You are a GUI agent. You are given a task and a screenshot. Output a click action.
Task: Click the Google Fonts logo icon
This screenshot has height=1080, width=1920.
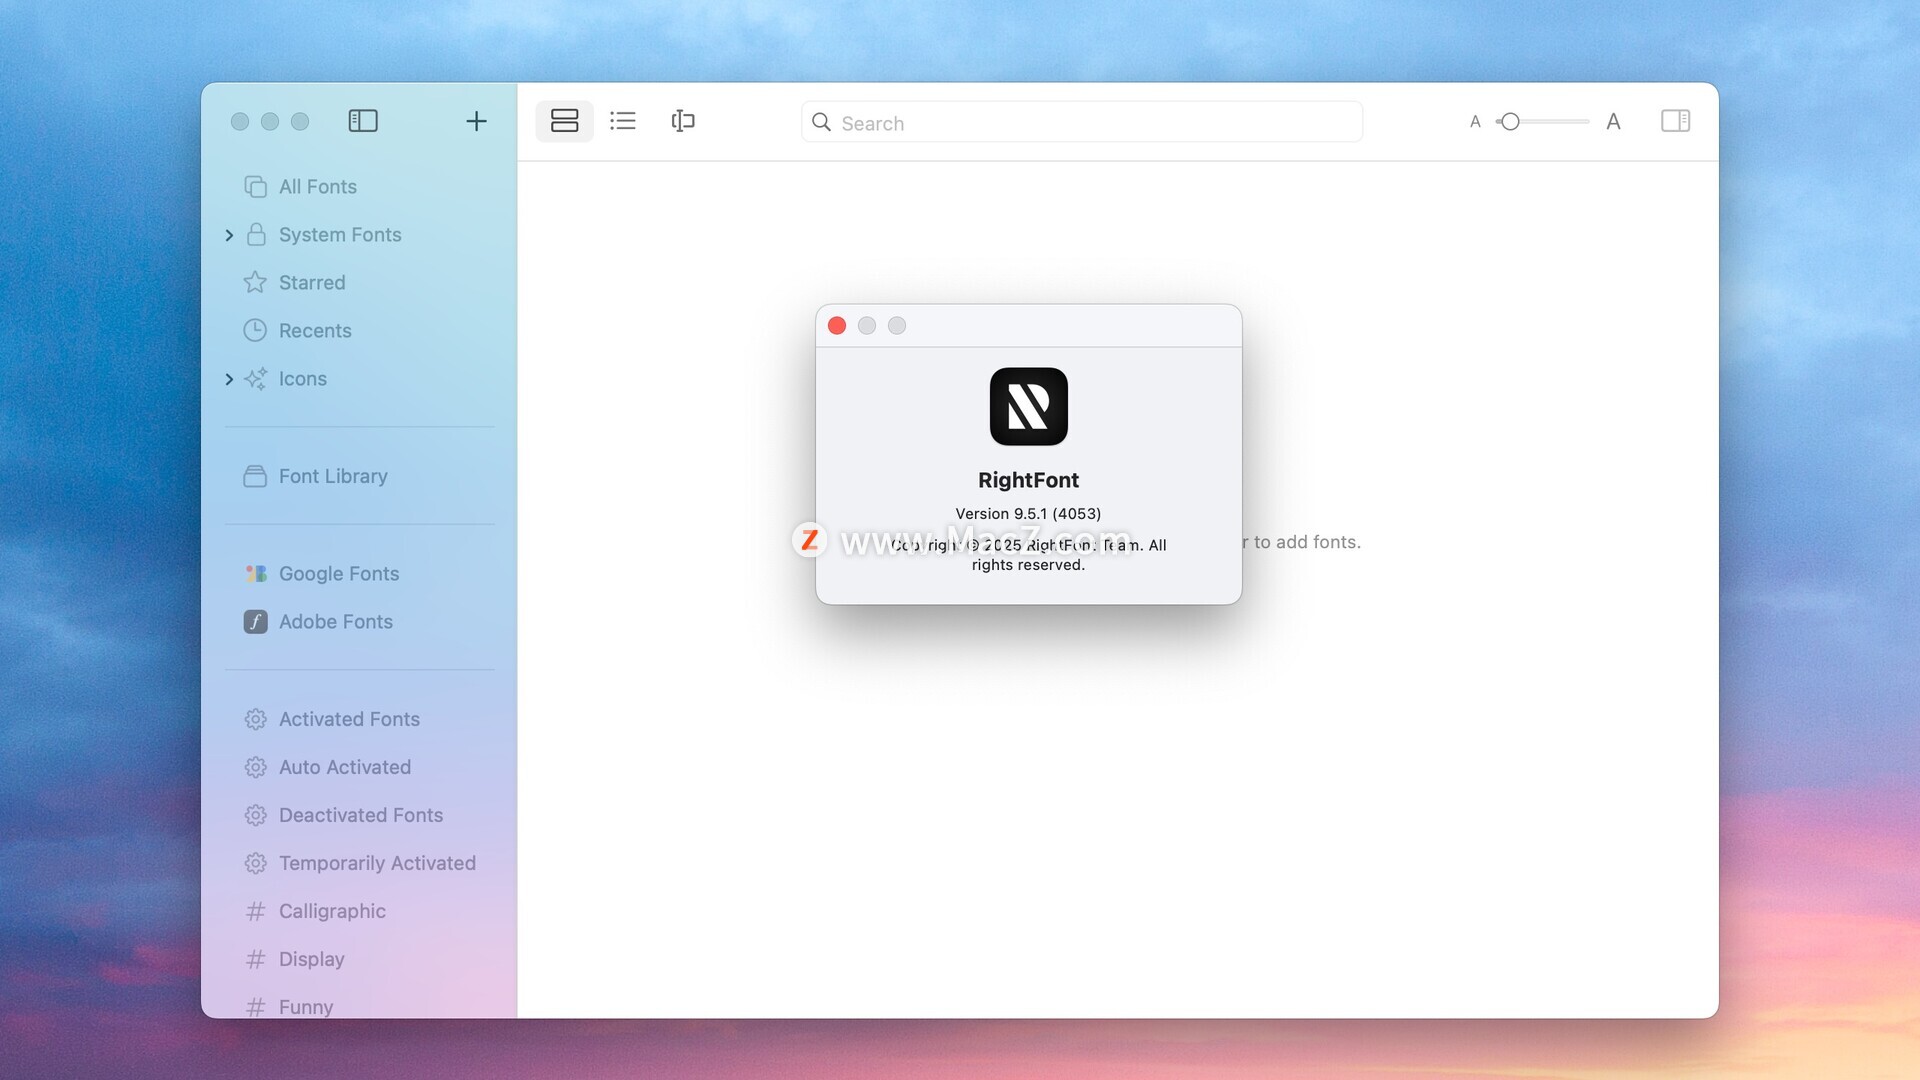[256, 574]
